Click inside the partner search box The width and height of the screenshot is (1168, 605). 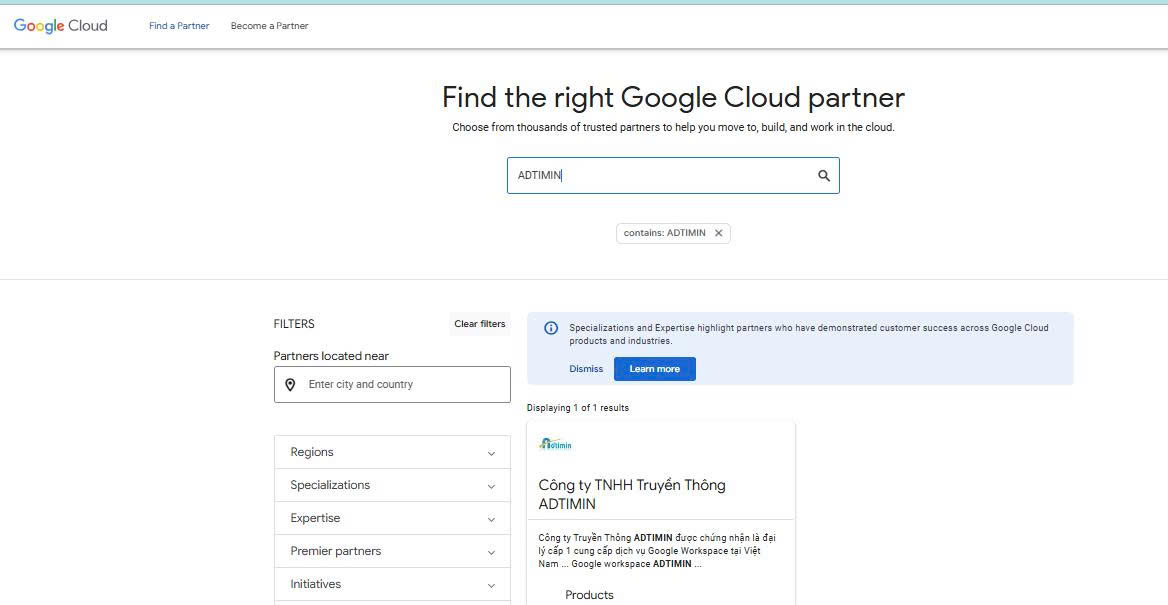pyautogui.click(x=660, y=175)
